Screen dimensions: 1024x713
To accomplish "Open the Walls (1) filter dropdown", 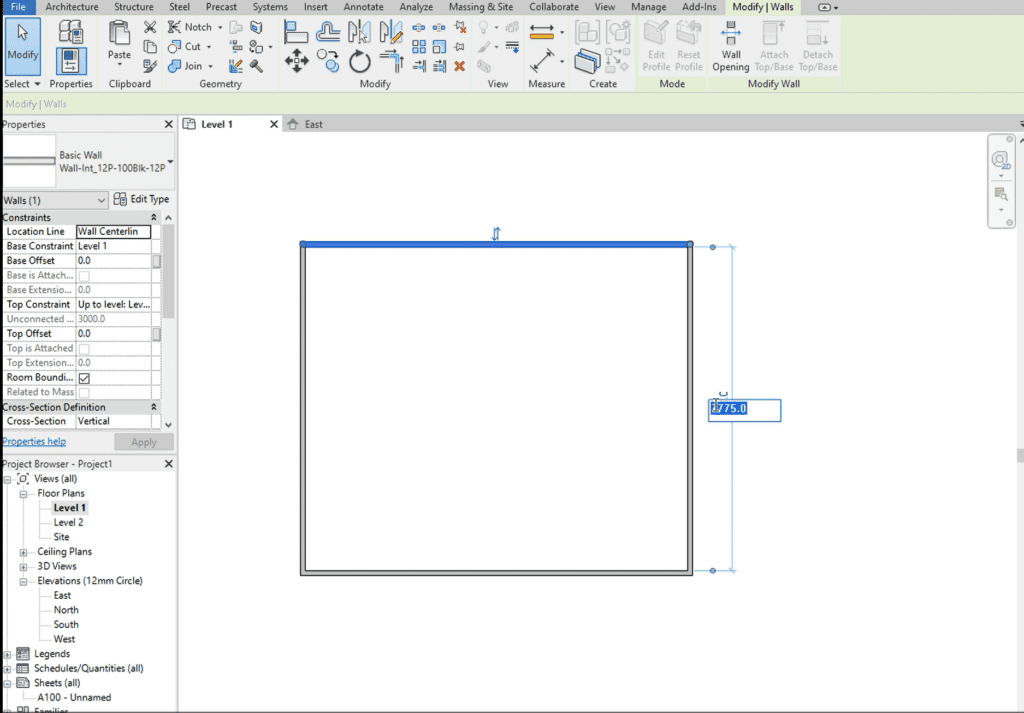I will 54,200.
